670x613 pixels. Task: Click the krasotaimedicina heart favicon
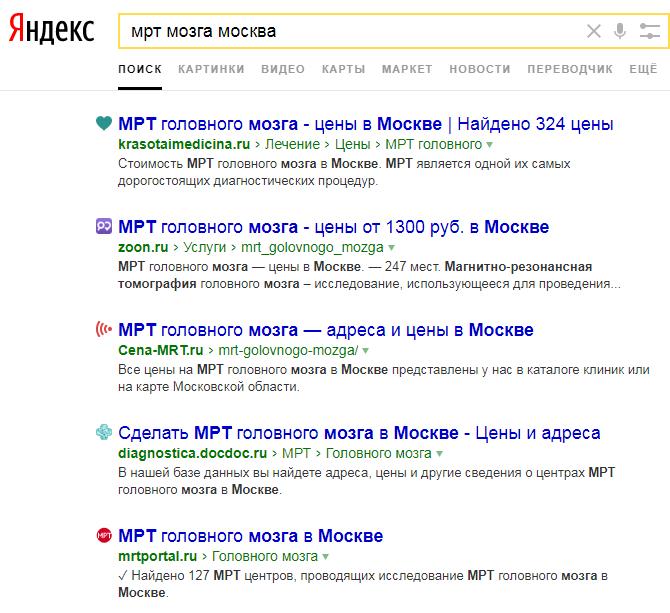point(104,123)
